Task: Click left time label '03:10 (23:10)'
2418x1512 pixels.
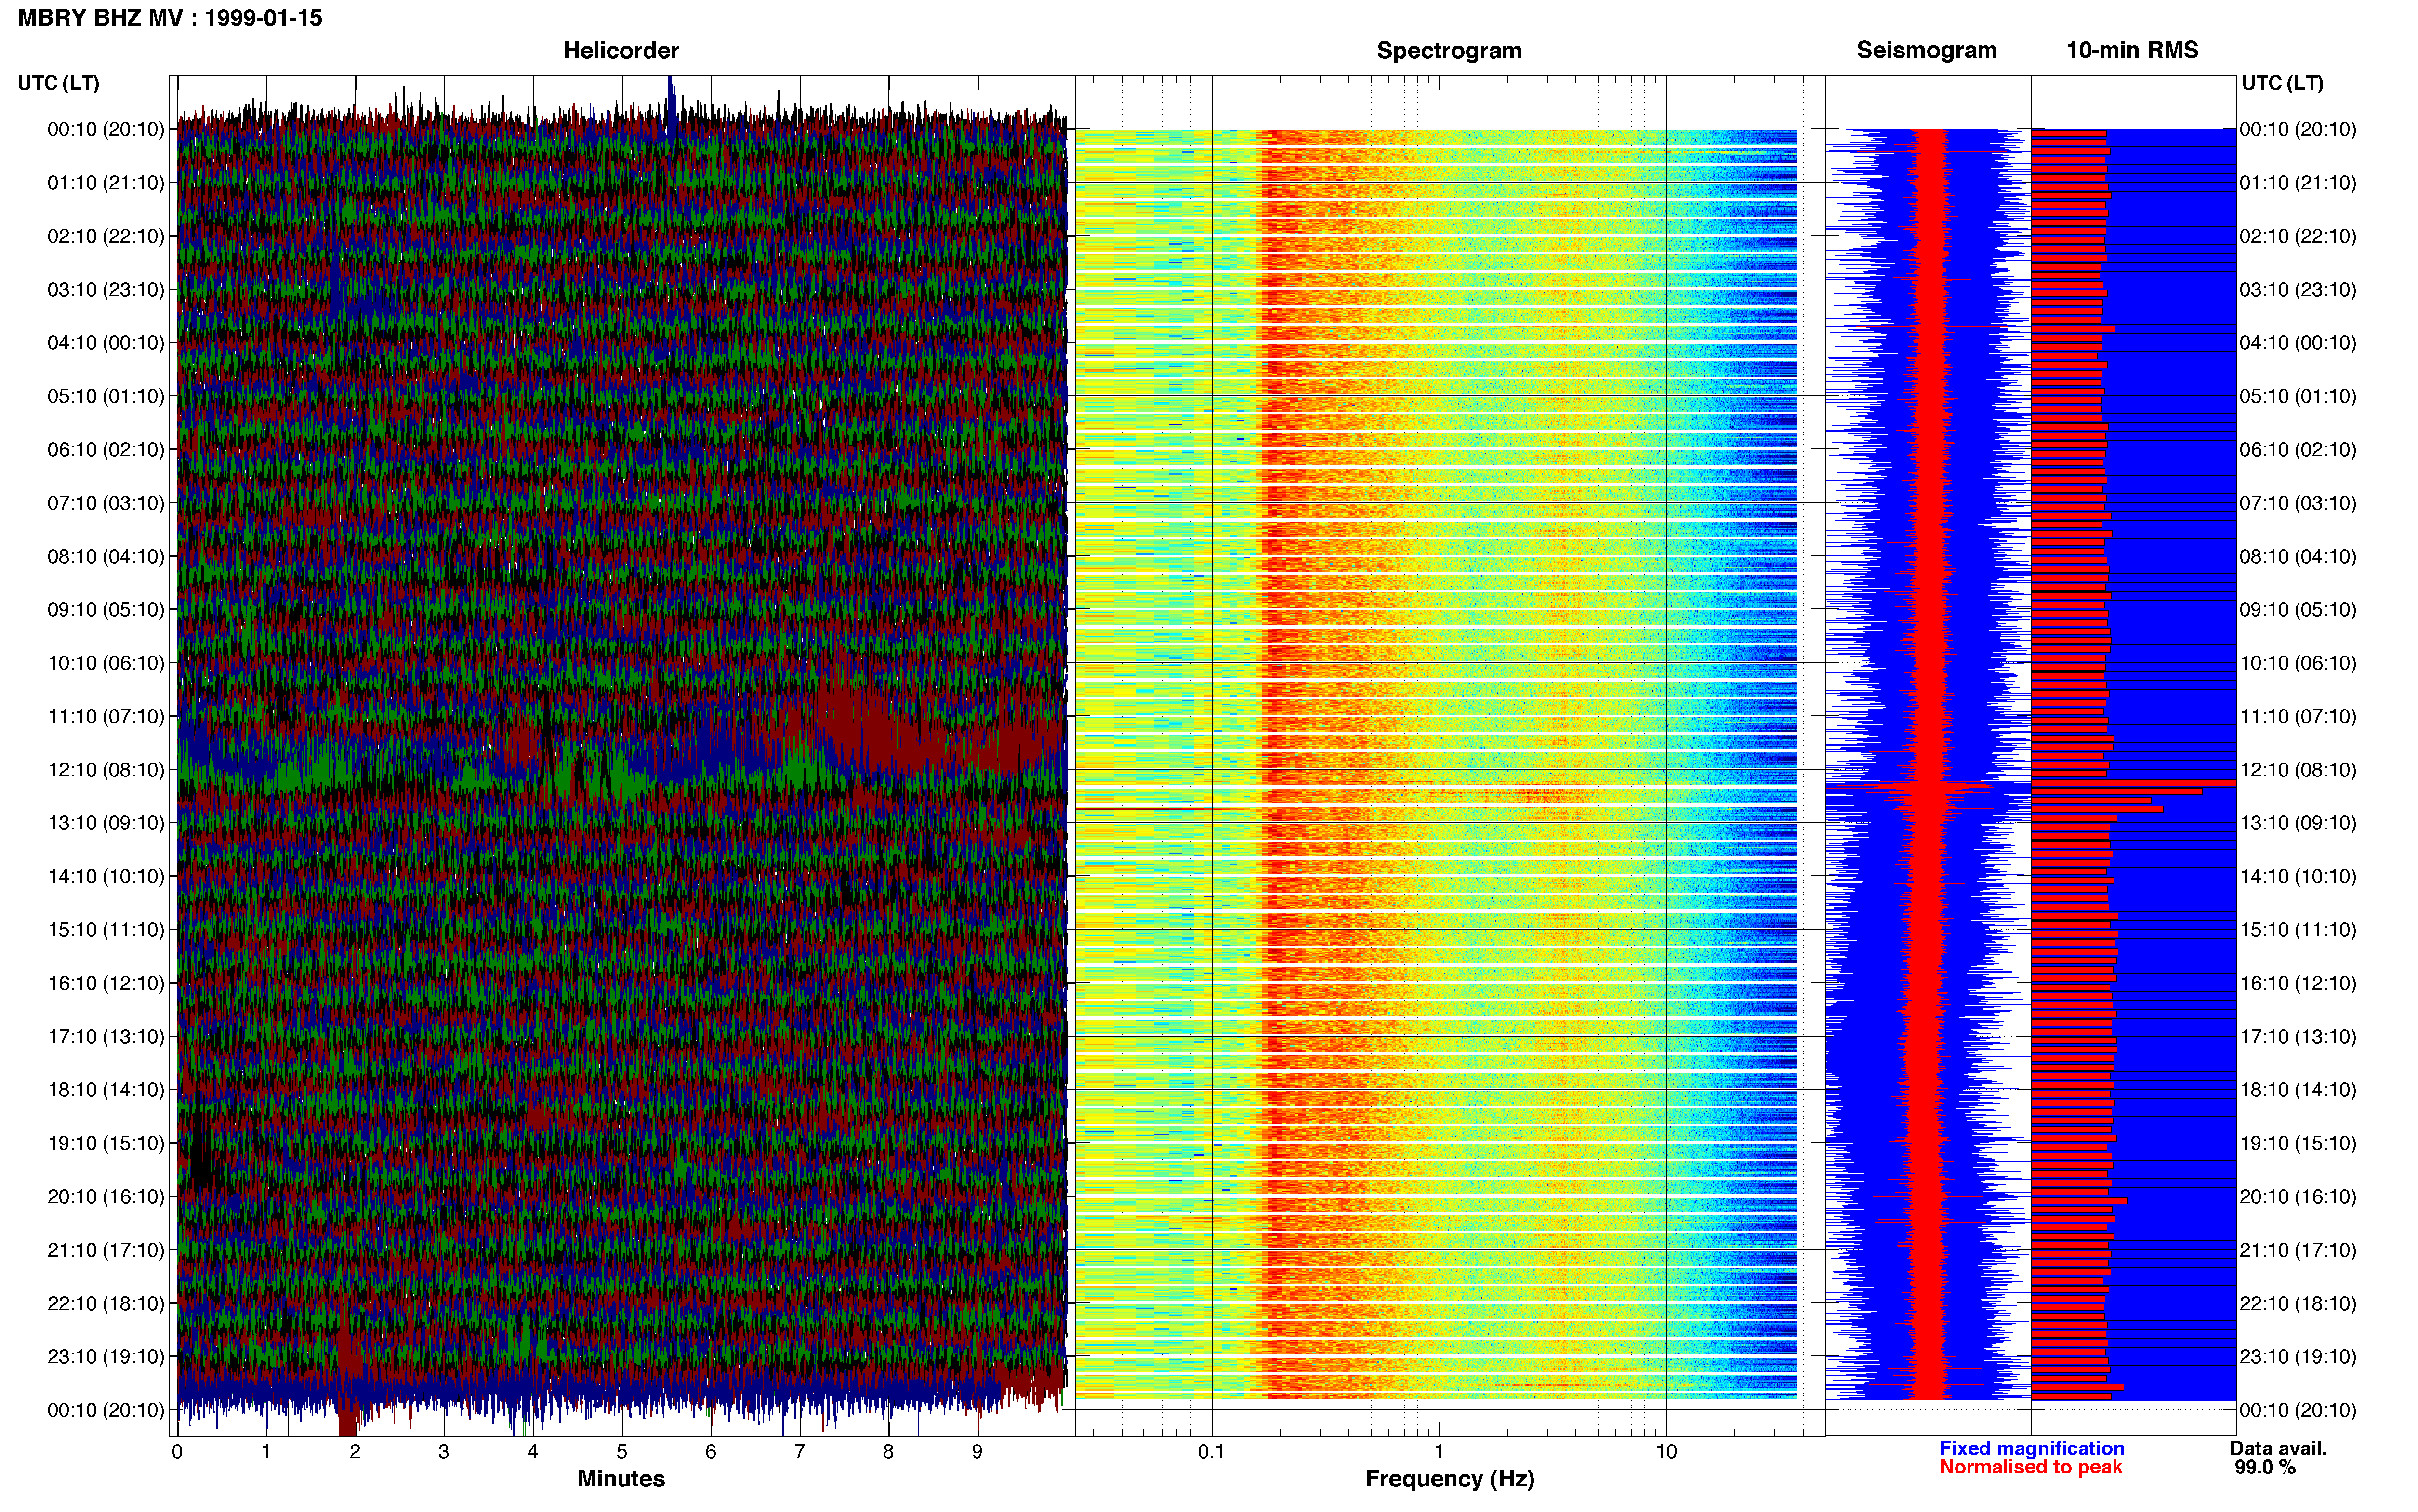Action: [106, 290]
